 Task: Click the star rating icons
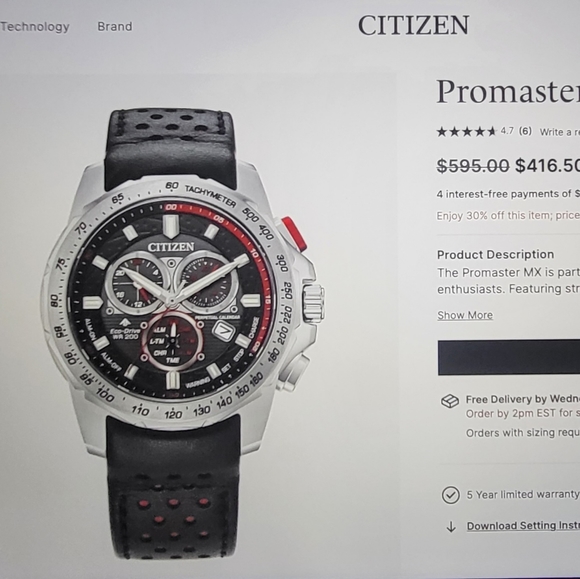(x=466, y=132)
